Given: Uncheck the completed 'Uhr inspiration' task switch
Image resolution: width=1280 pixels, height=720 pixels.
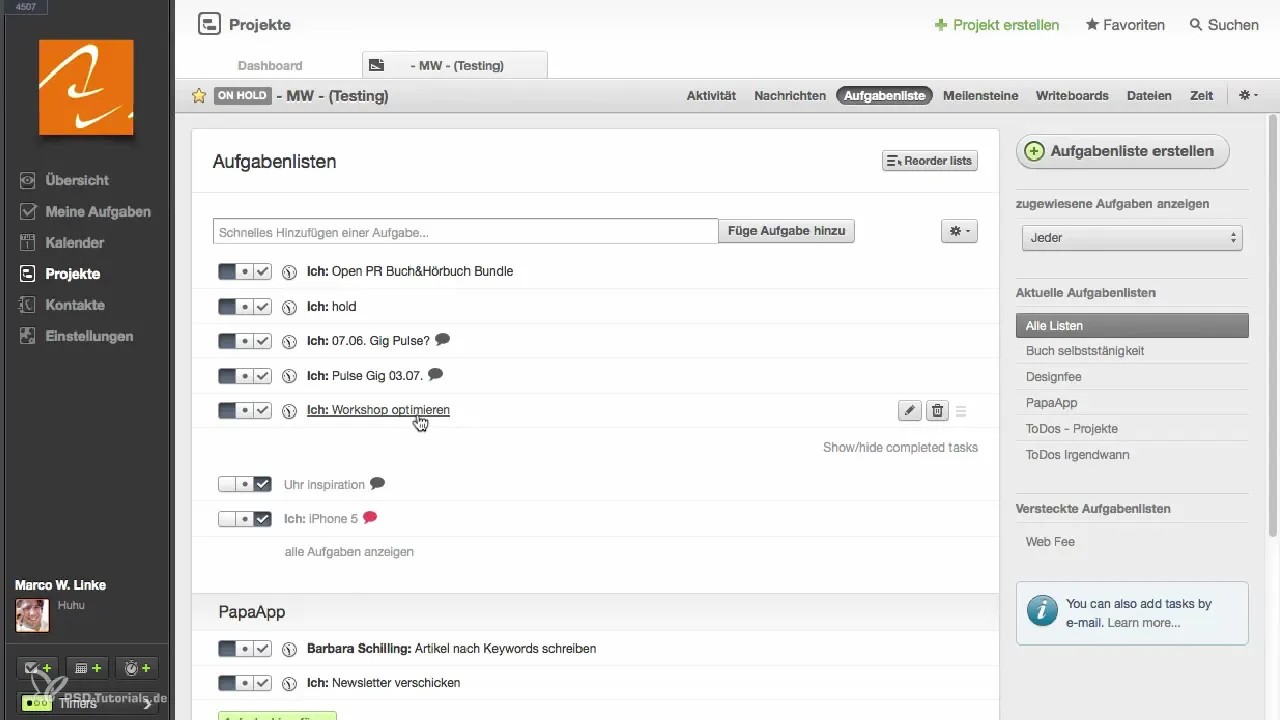Looking at the screenshot, I should pyautogui.click(x=244, y=485).
